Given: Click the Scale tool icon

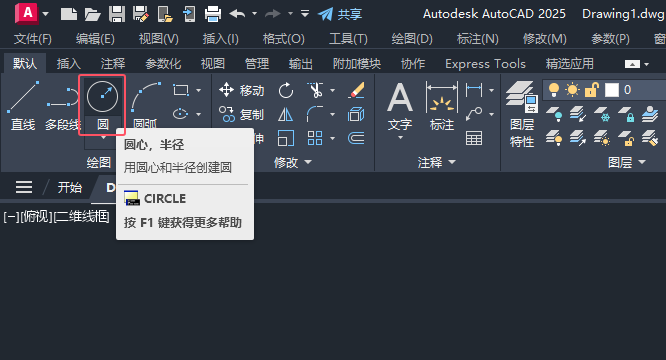Looking at the screenshot, I should pos(285,138).
